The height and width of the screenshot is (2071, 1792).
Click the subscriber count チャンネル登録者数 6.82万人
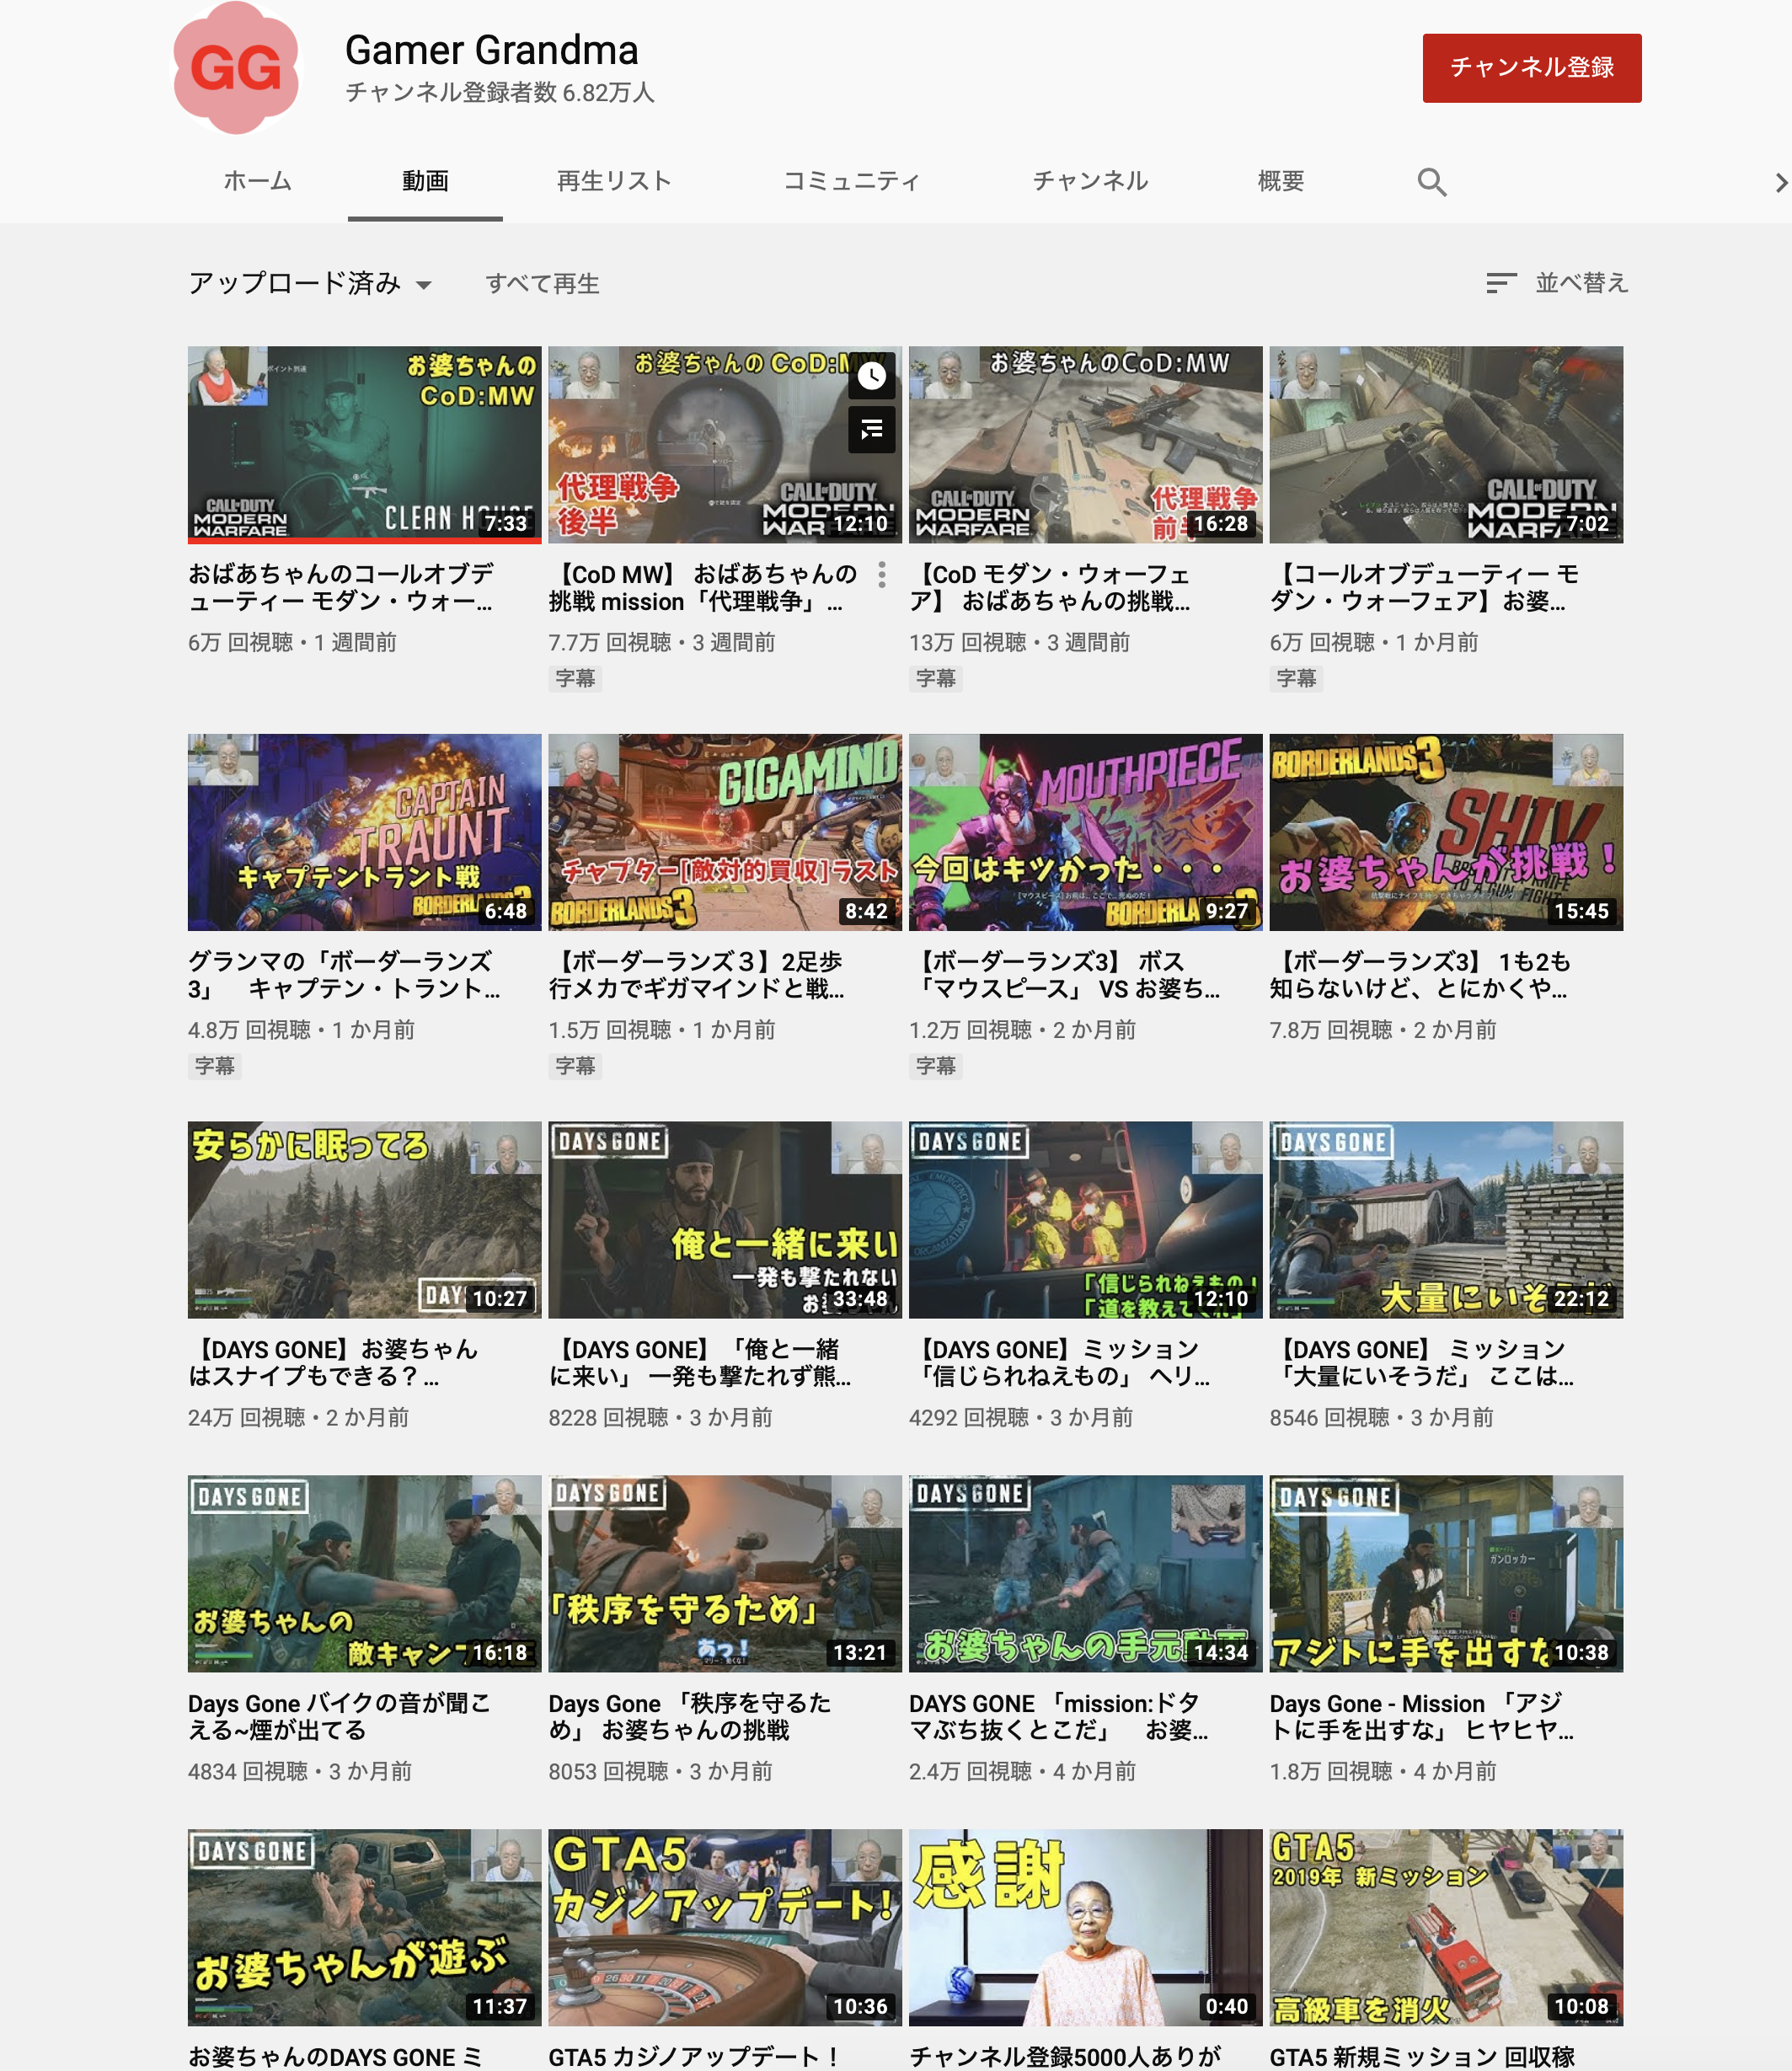500,93
